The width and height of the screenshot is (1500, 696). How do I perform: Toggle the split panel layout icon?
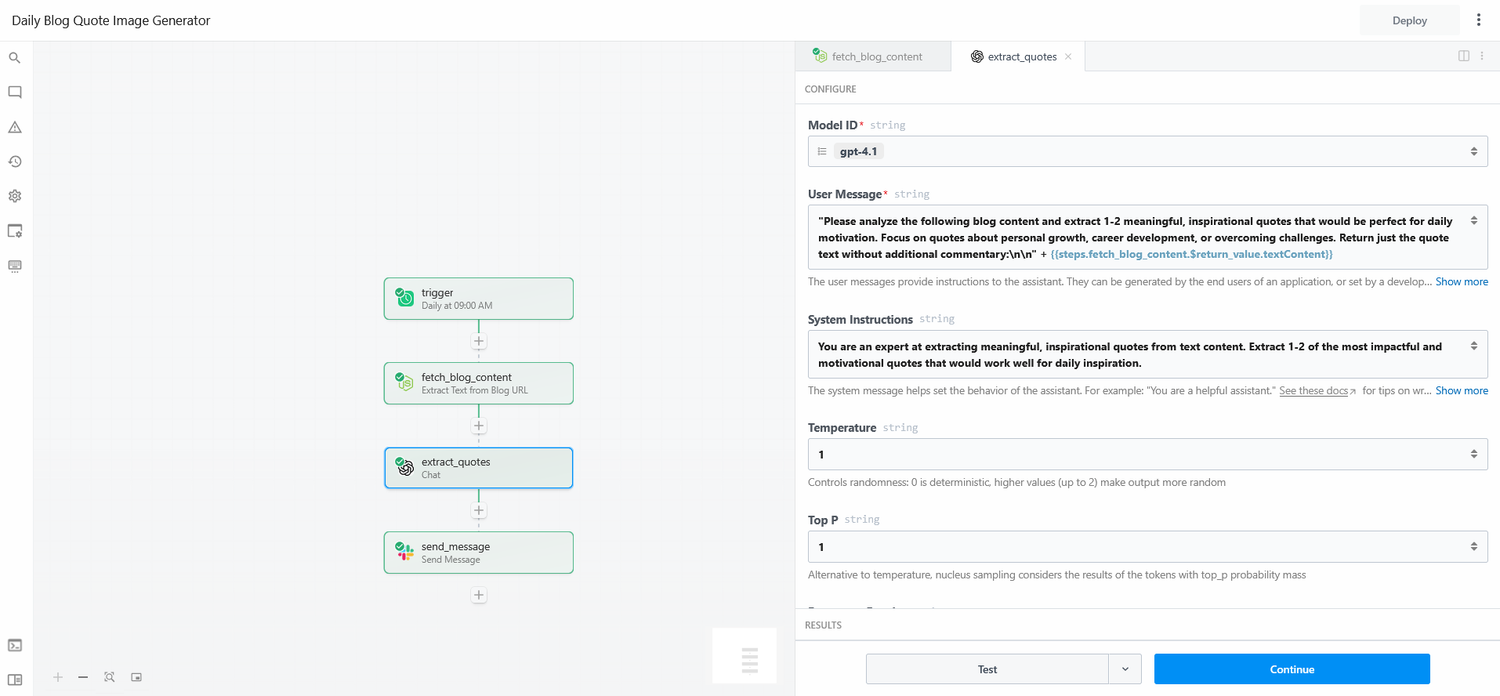click(1463, 56)
